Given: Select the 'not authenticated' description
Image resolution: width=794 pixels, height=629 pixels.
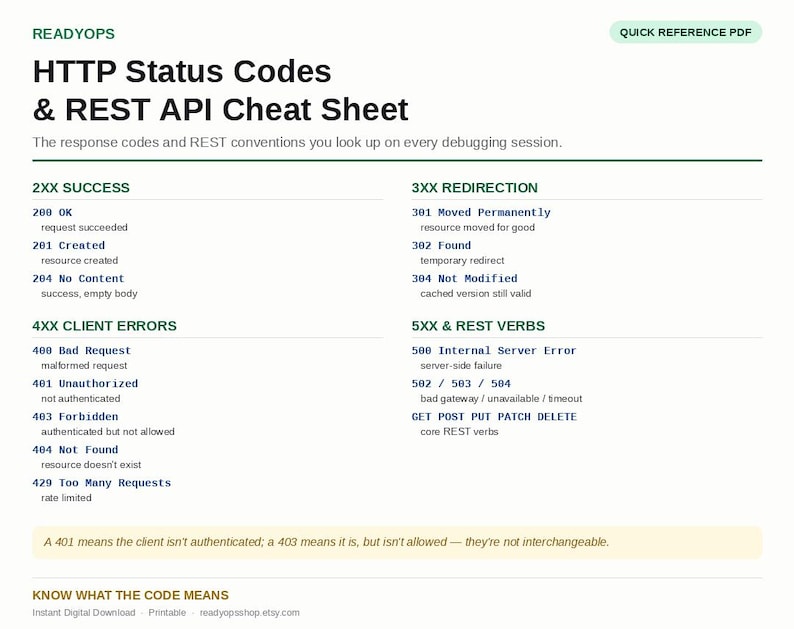Looking at the screenshot, I should 81,399.
